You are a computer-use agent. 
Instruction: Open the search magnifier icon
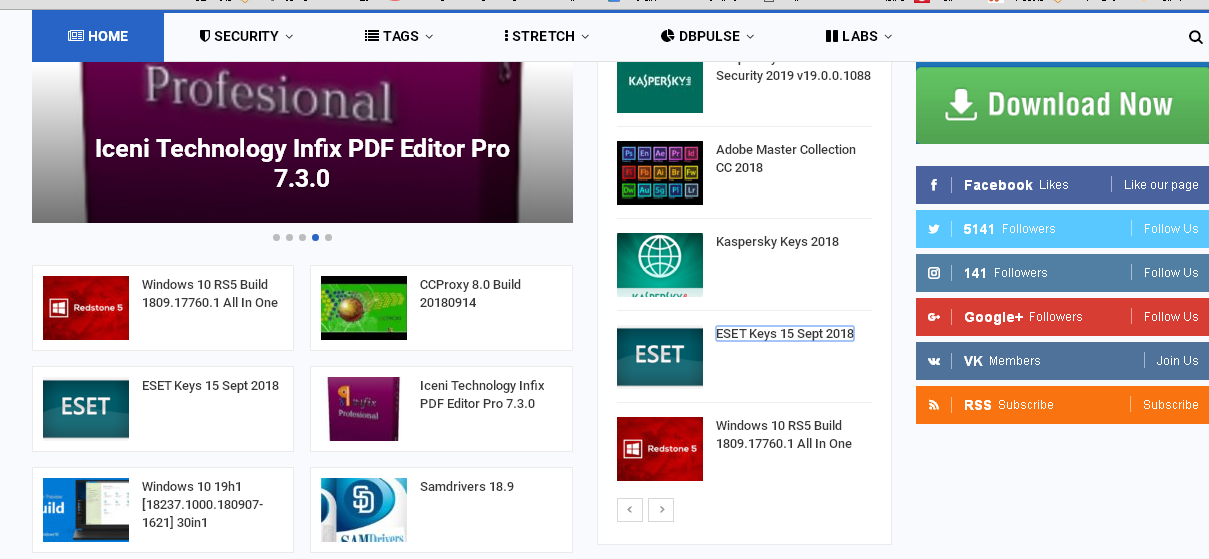click(x=1195, y=37)
